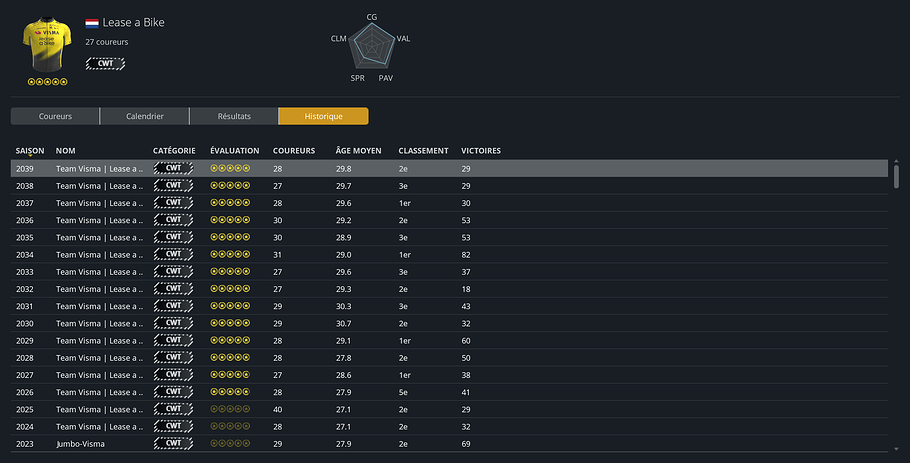Viewport: 910px width, 463px height.
Task: Open the Coureurs tab
Action: [x=55, y=116]
